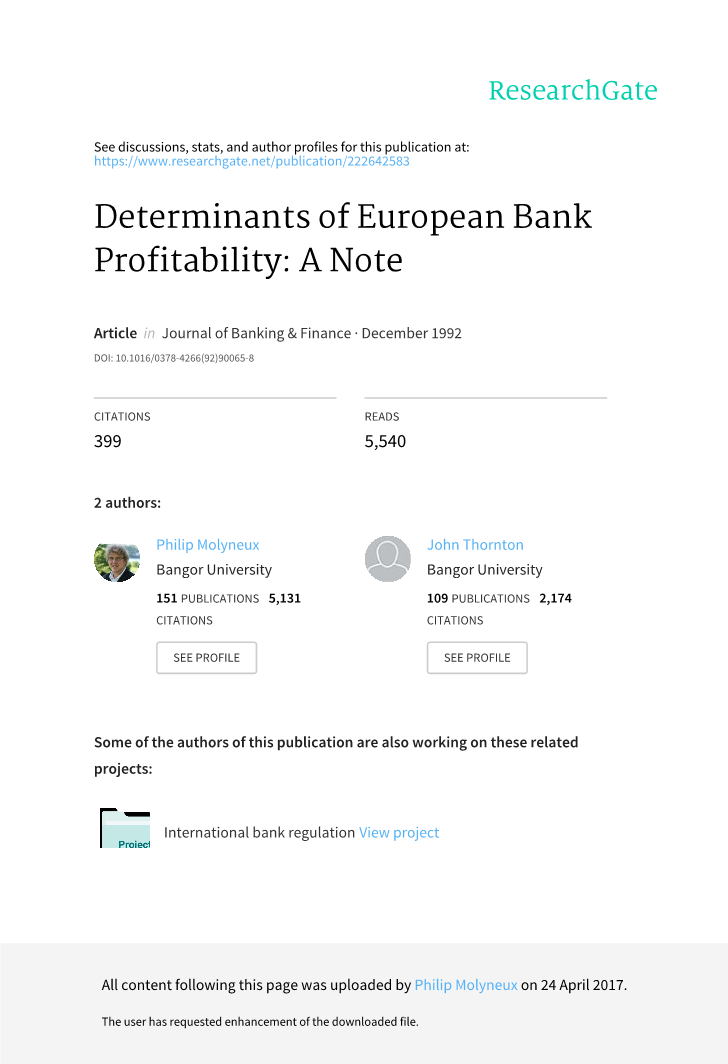Click the reads count 5,540
The height and width of the screenshot is (1064, 728).
[x=385, y=441]
